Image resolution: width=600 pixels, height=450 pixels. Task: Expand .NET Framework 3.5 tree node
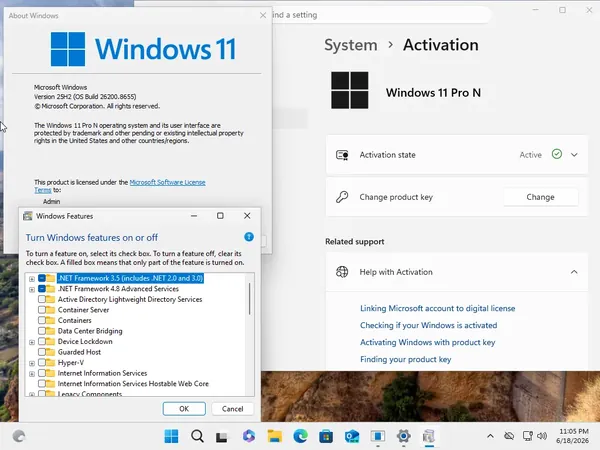coord(32,279)
